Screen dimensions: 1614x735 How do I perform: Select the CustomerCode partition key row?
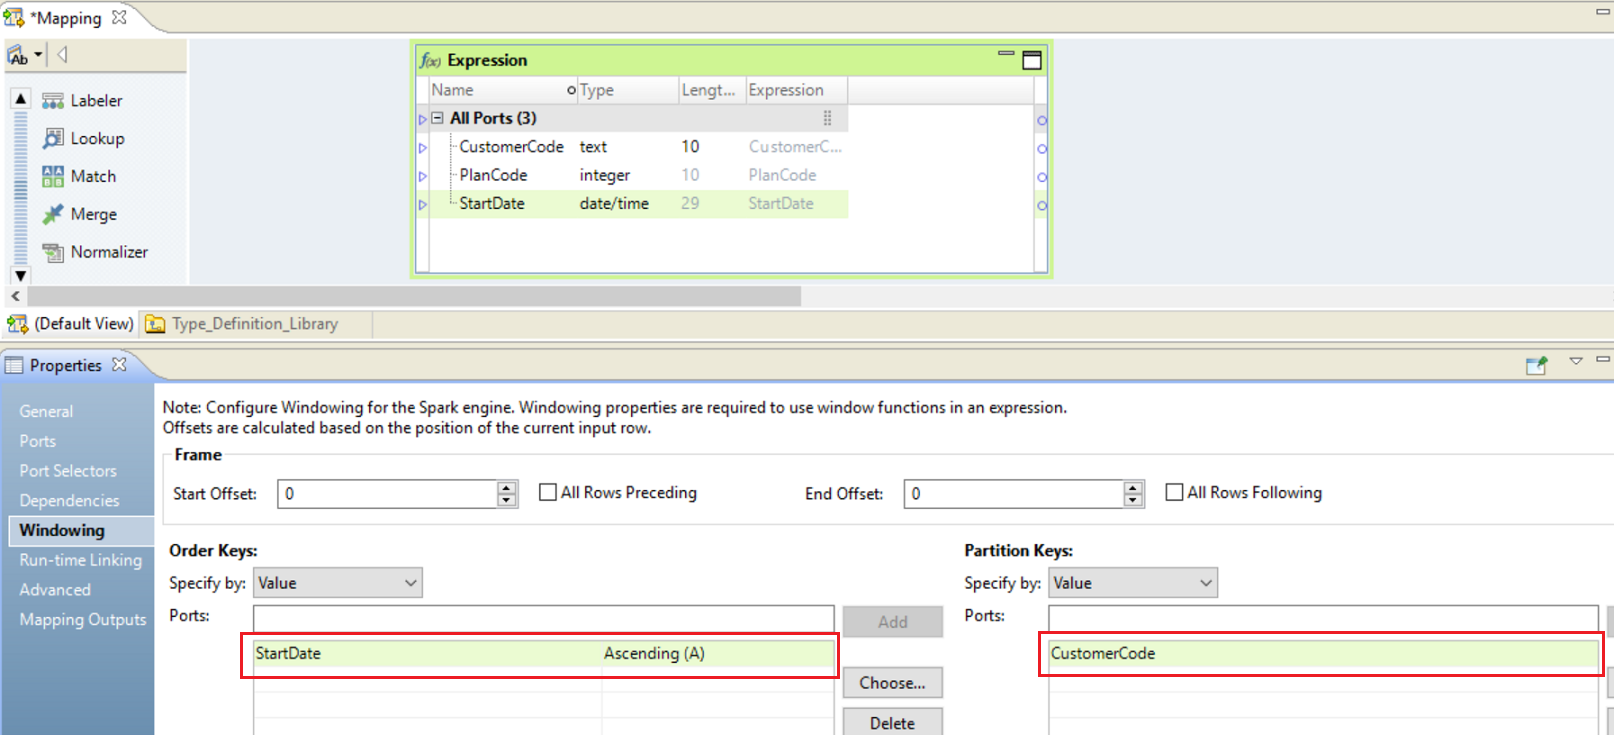click(1323, 654)
